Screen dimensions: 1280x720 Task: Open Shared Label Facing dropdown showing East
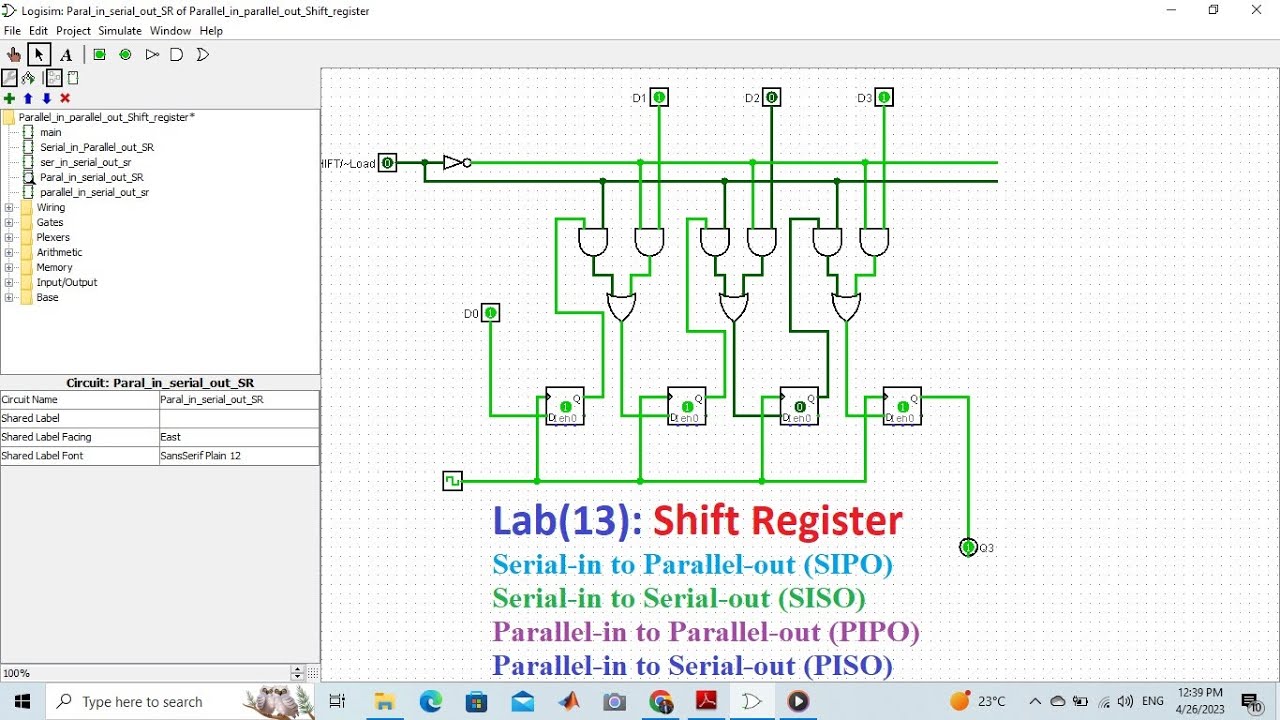coord(239,437)
